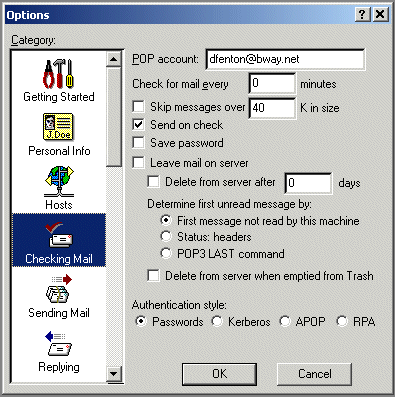Enable Delete from server when emptied from Trash
Image resolution: width=395 pixels, height=397 pixels.
[153, 276]
